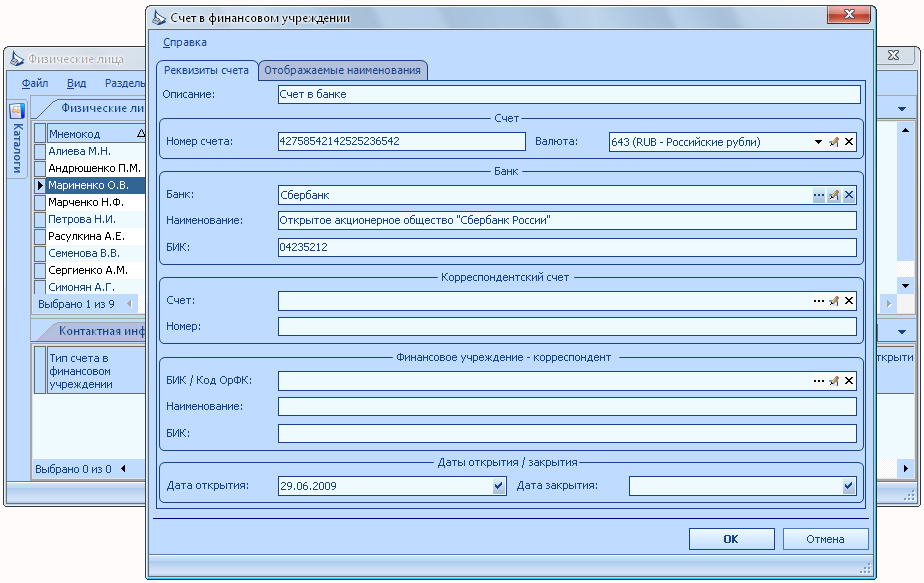Viewport: 924px width, 583px height.
Task: Clear the Валюта currency field with X icon
Action: tap(849, 141)
